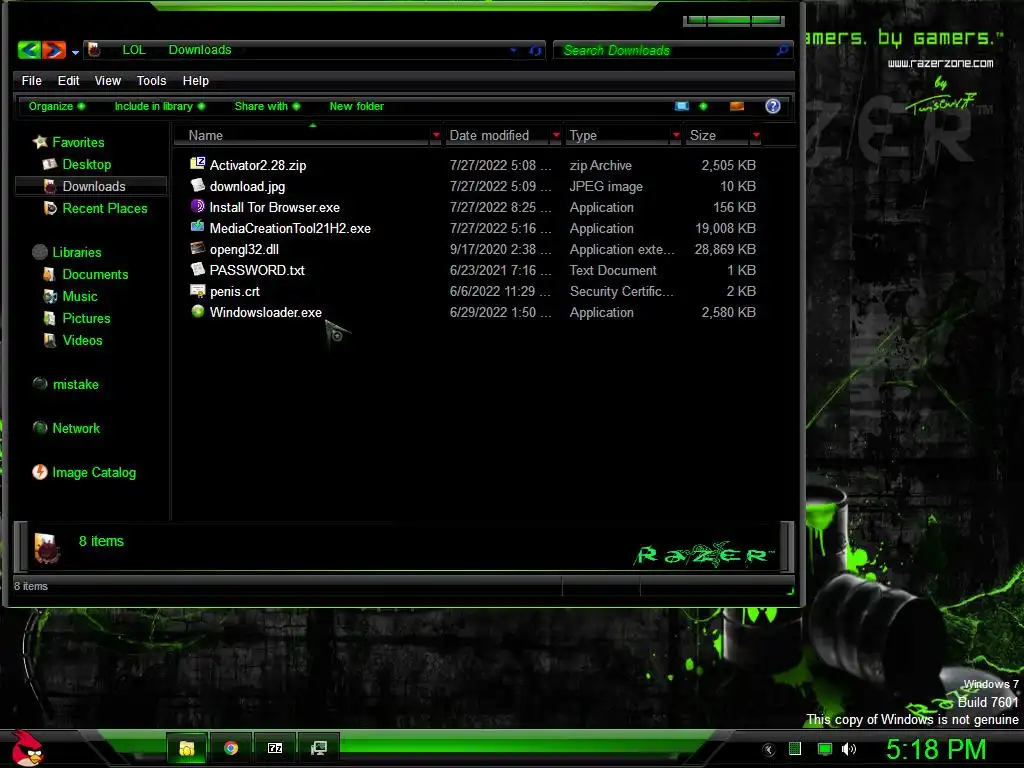This screenshot has height=768, width=1024.
Task: Open the mistake computer node
Action: click(x=75, y=385)
